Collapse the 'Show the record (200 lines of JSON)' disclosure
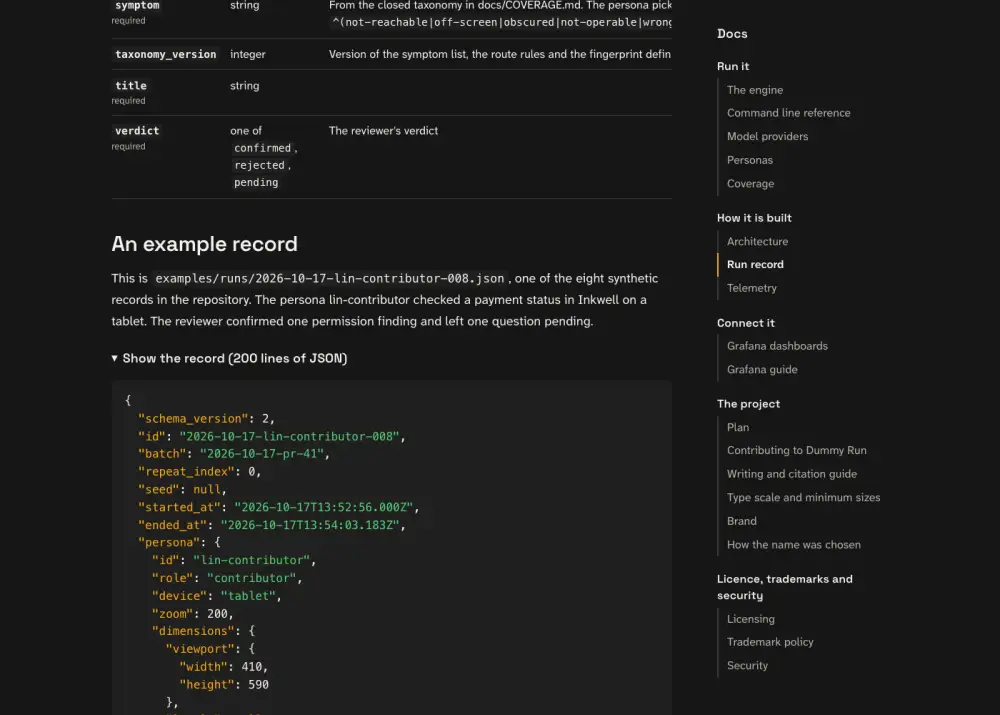This screenshot has width=1000, height=715. (x=229, y=358)
